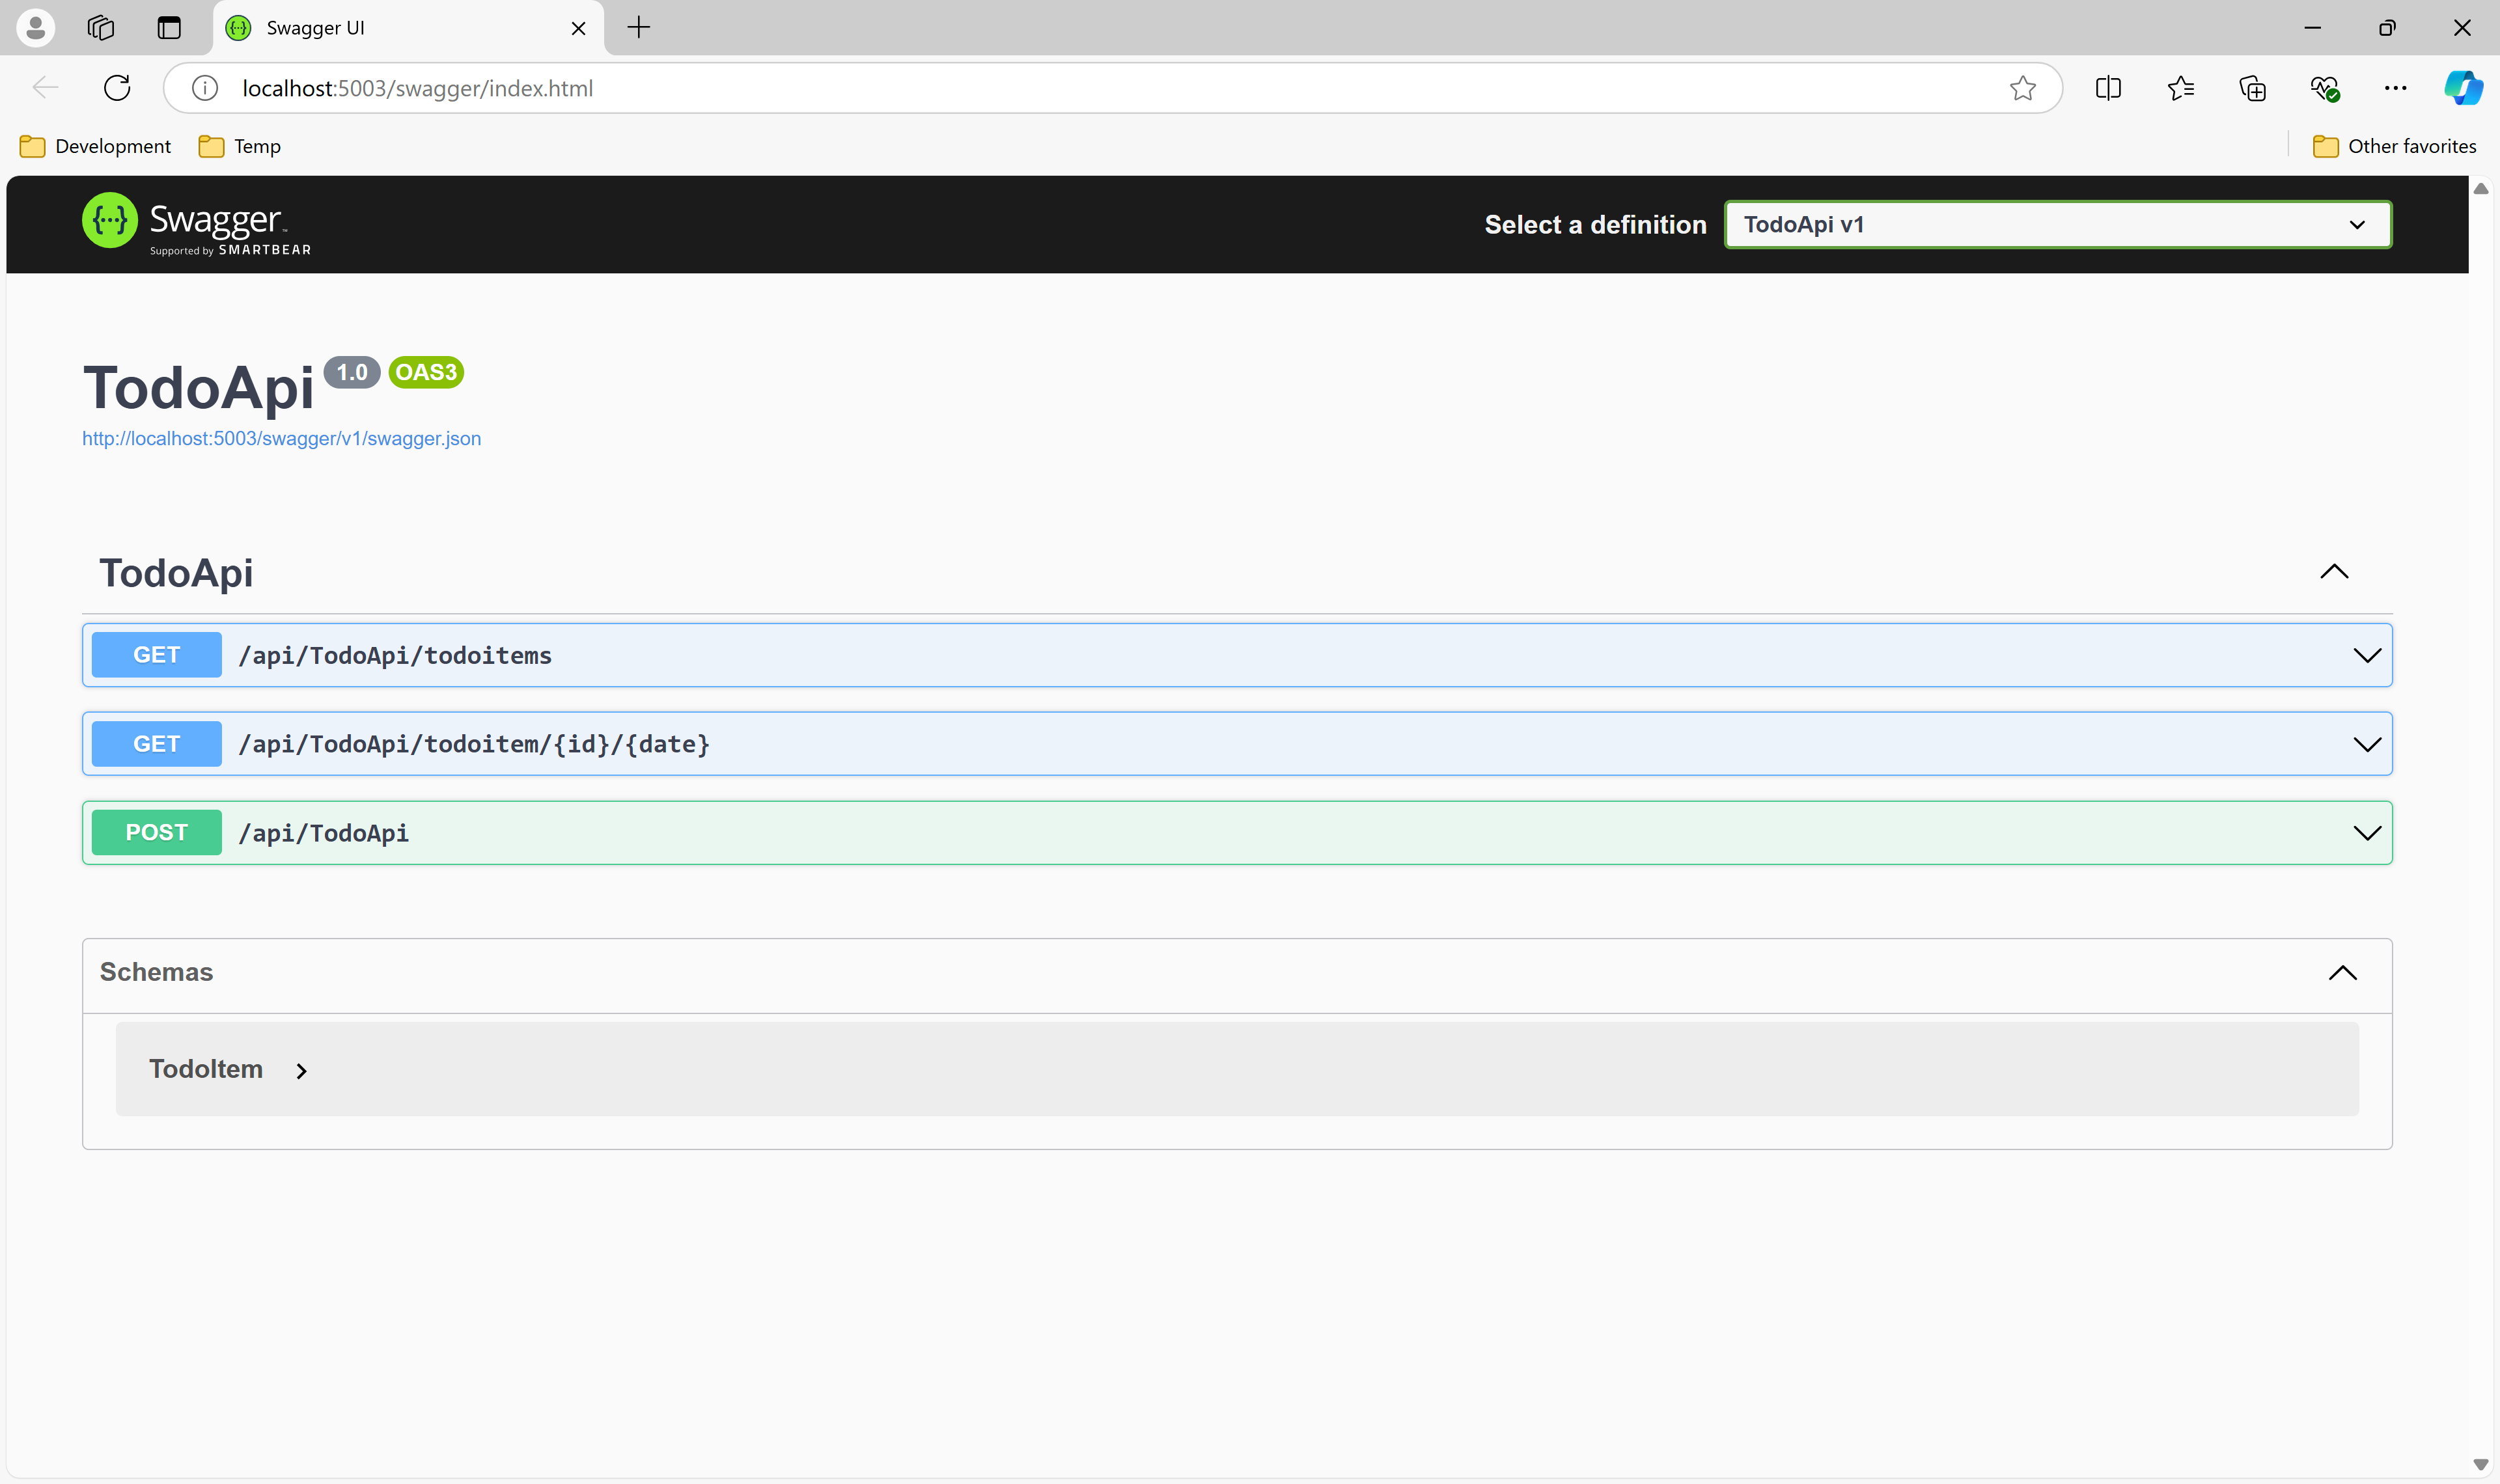Refresh the page with reload icon
Image resolution: width=2500 pixels, height=1484 pixels.
(x=117, y=88)
